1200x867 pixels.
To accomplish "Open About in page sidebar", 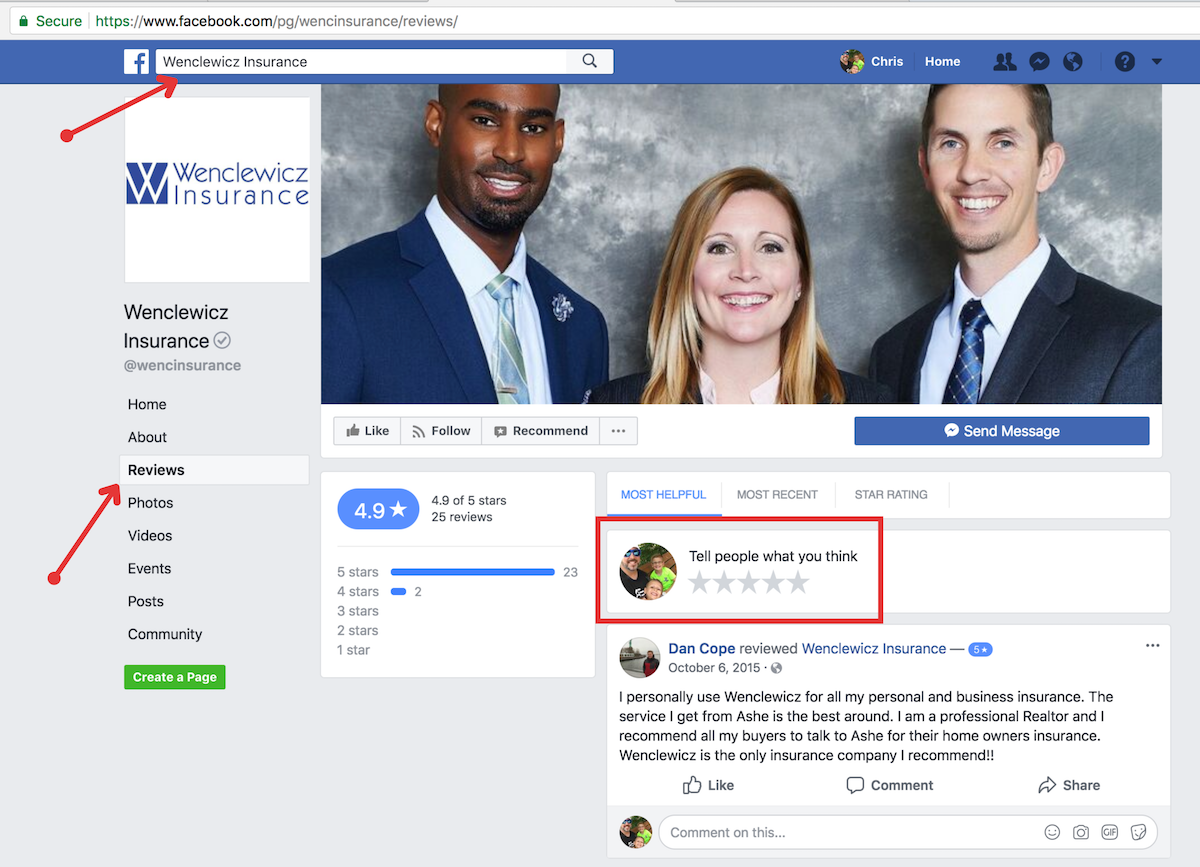I will pyautogui.click(x=147, y=437).
